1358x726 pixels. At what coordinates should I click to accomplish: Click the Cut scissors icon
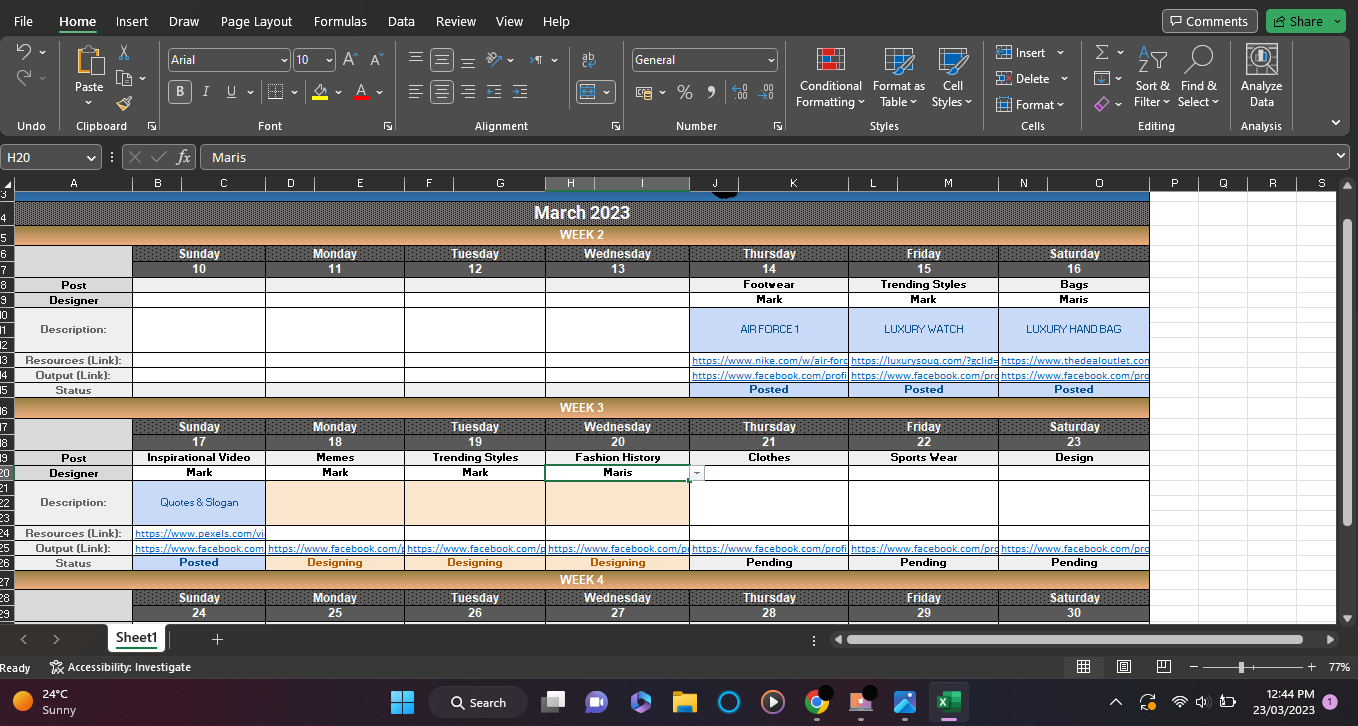pos(124,53)
